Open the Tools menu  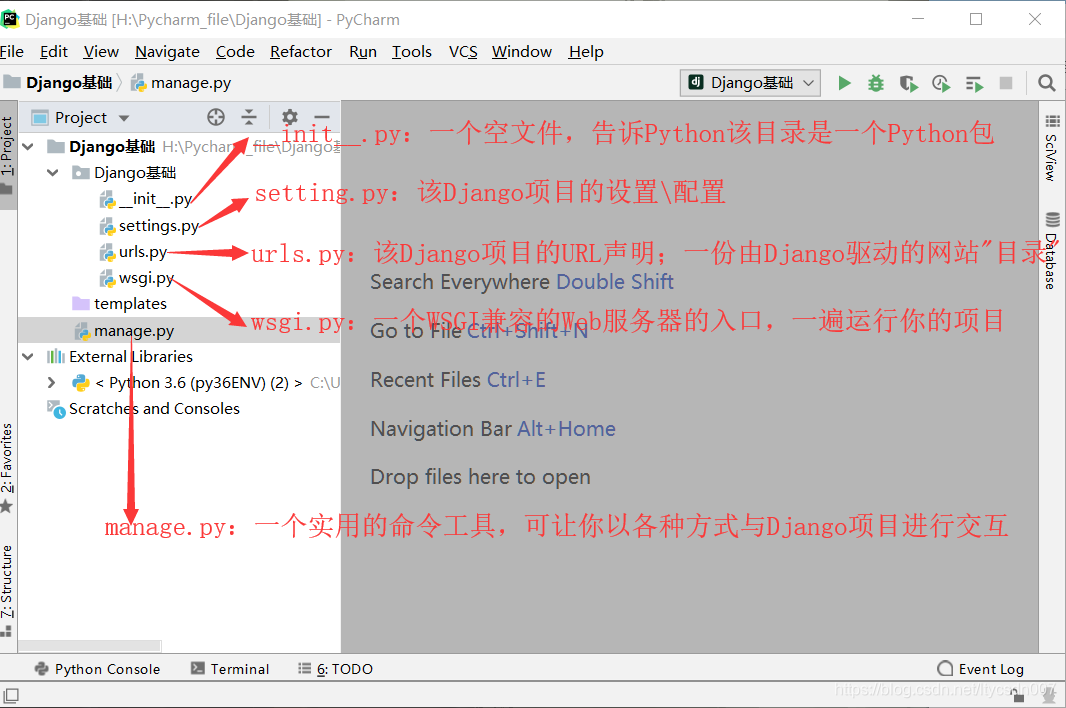412,52
